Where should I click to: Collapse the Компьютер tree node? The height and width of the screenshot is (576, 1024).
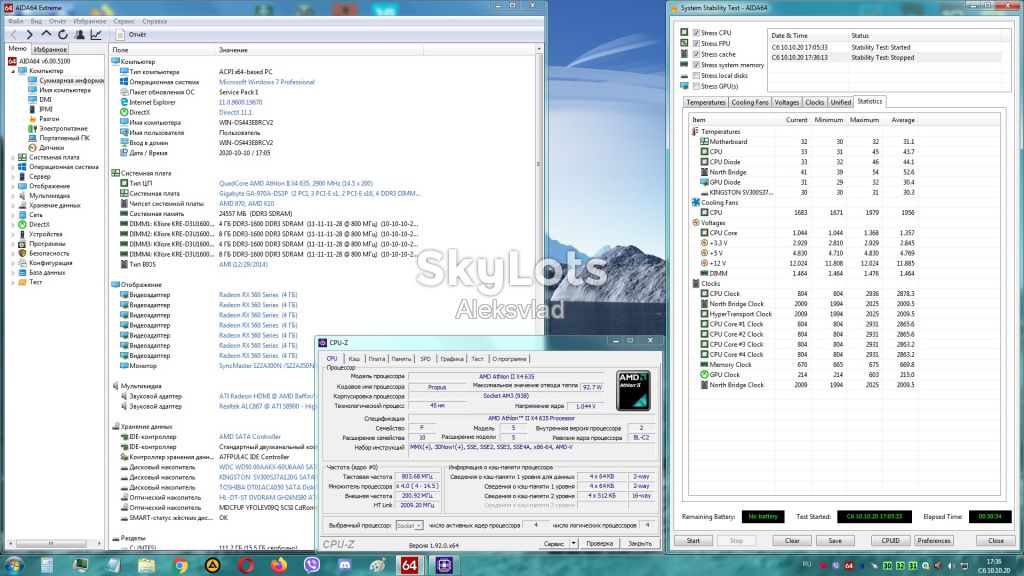coord(13,71)
